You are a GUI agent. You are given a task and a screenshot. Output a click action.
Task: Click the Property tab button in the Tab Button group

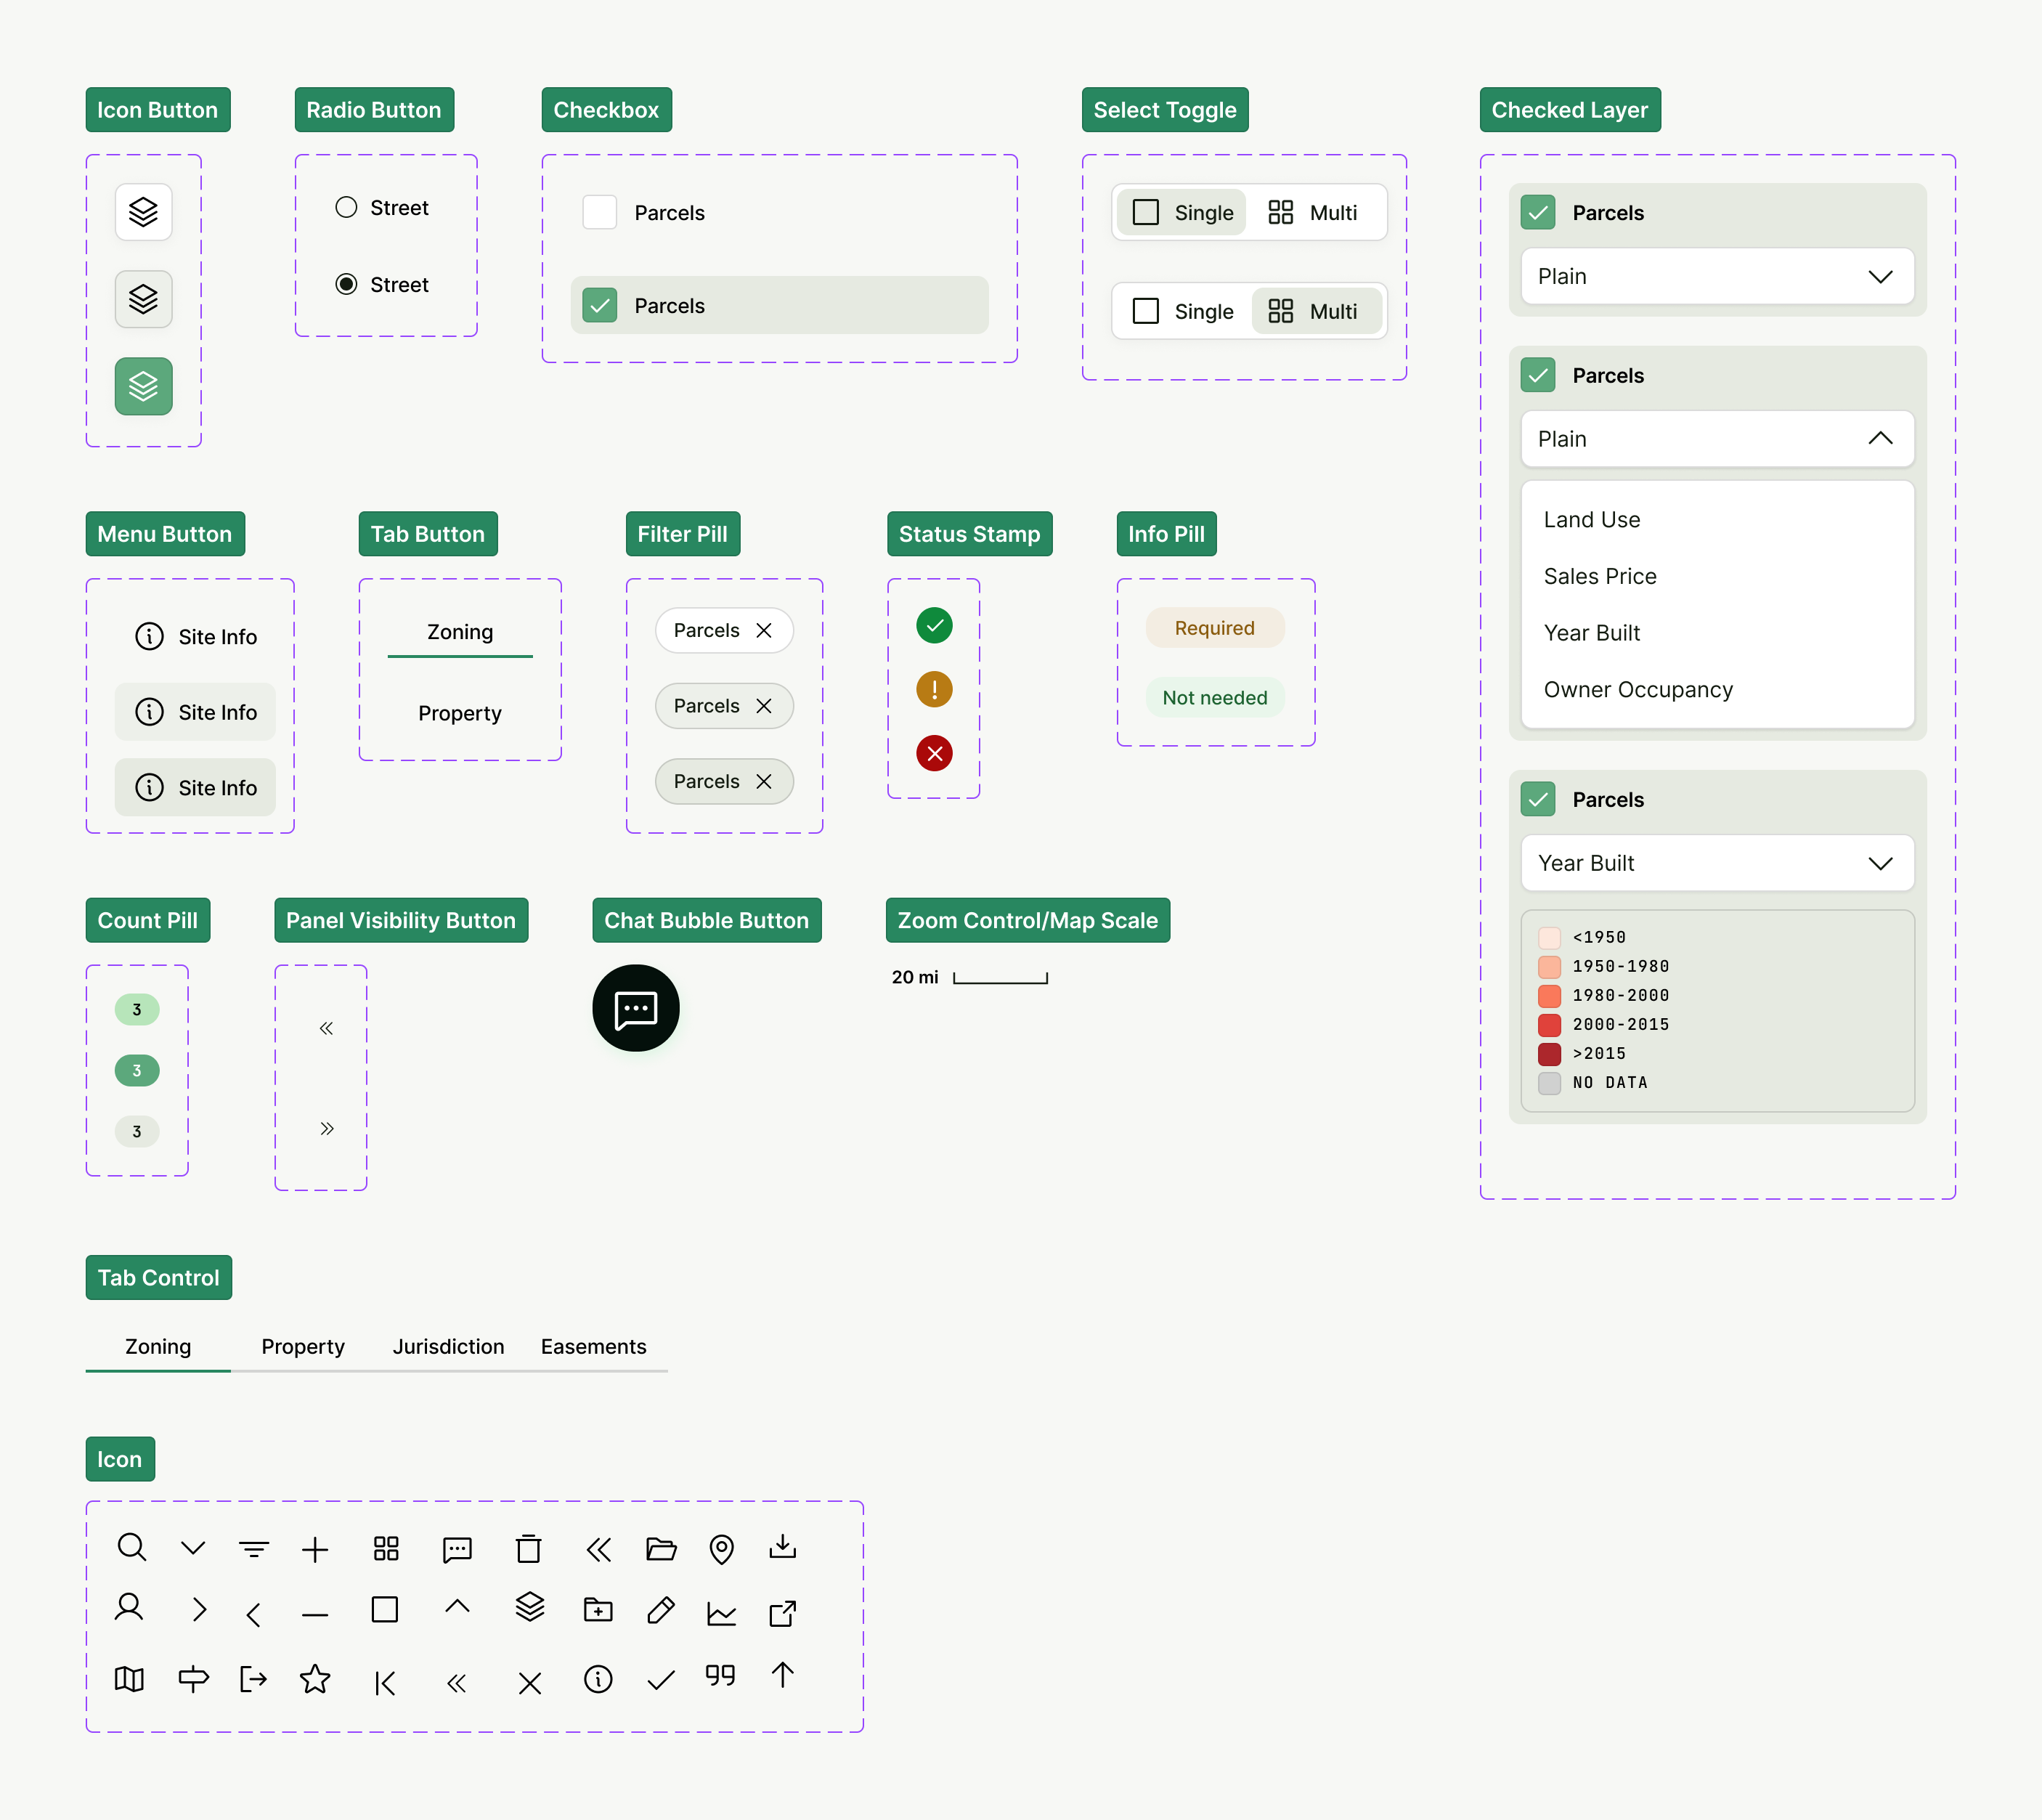click(460, 713)
